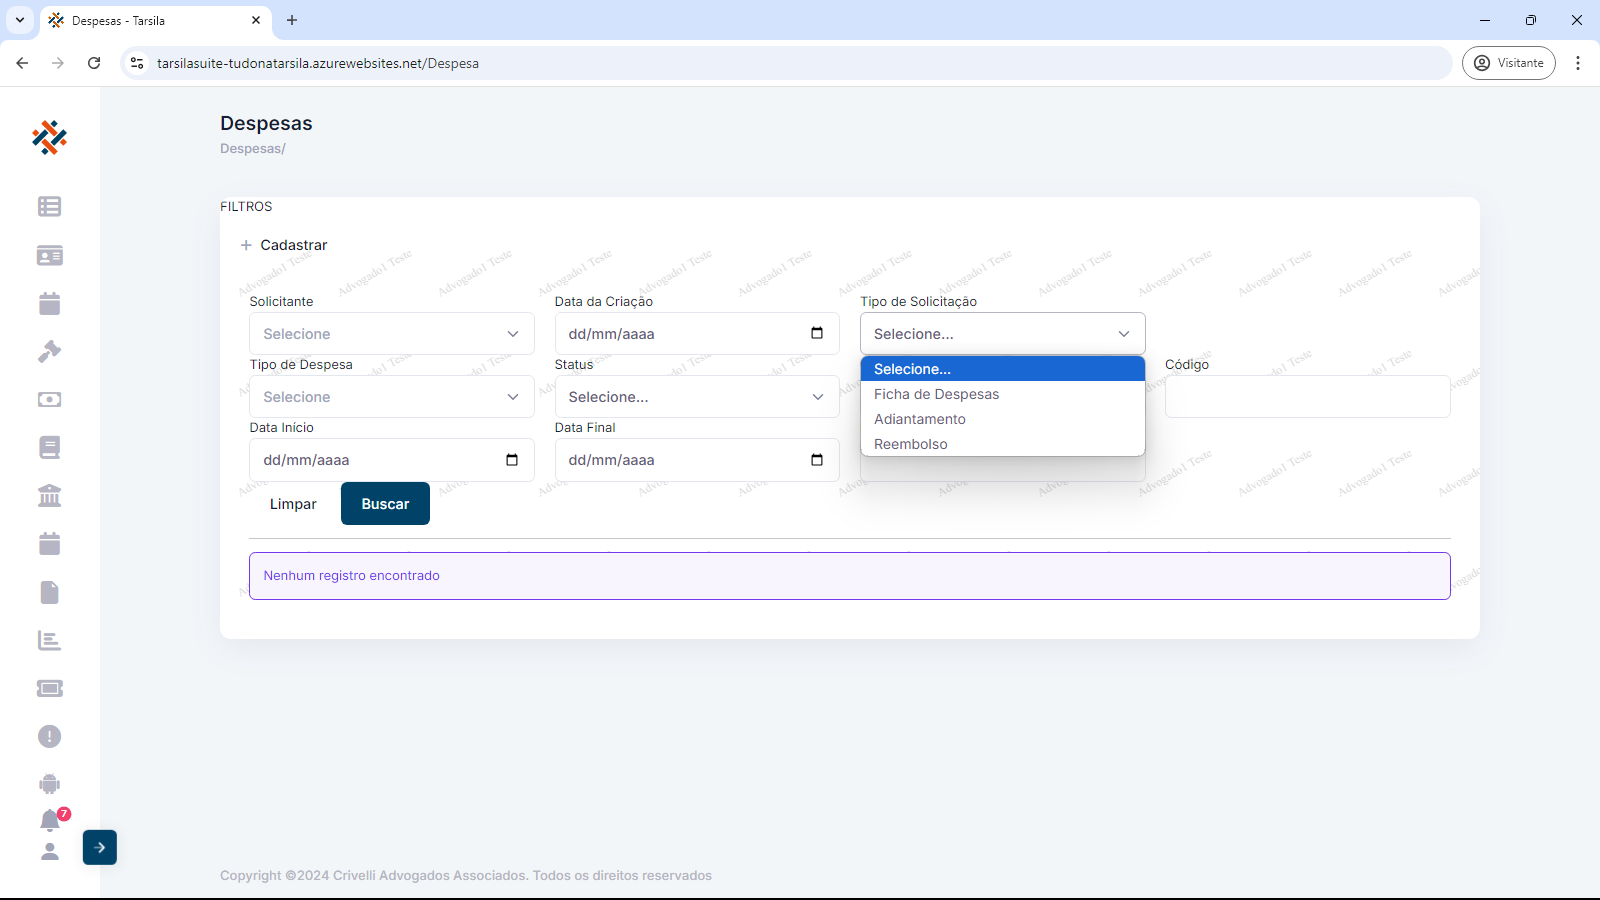This screenshot has height=900, width=1600.
Task: Click the Buscar button
Action: [x=385, y=504]
